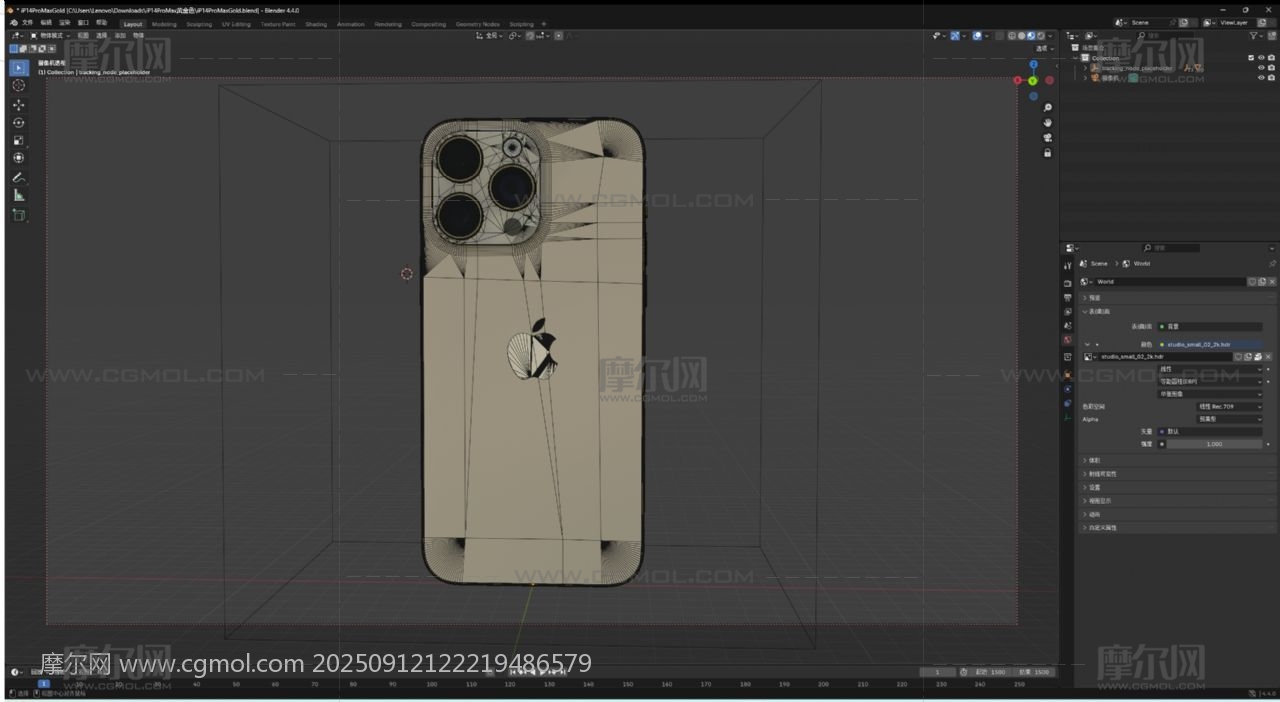
Task: Open the 单张图像 source dropdown
Action: point(1210,394)
